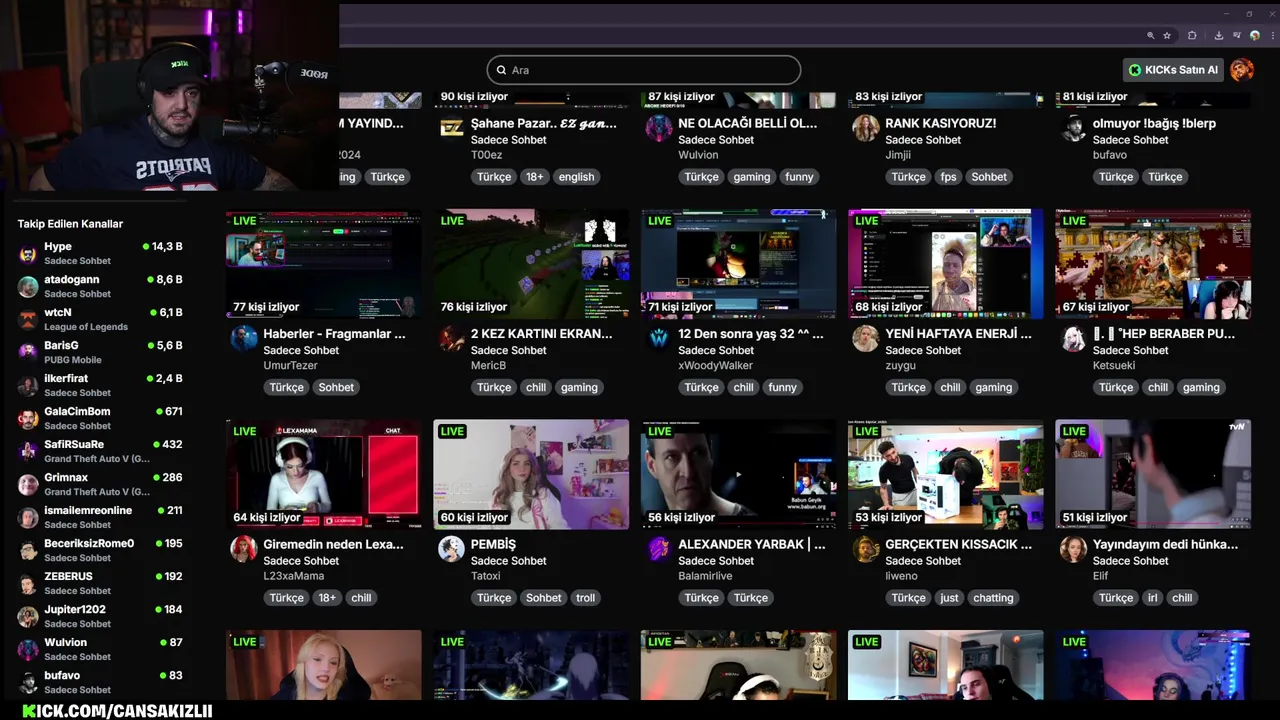Open SafiRSuaRe in followed channels list

click(100, 452)
